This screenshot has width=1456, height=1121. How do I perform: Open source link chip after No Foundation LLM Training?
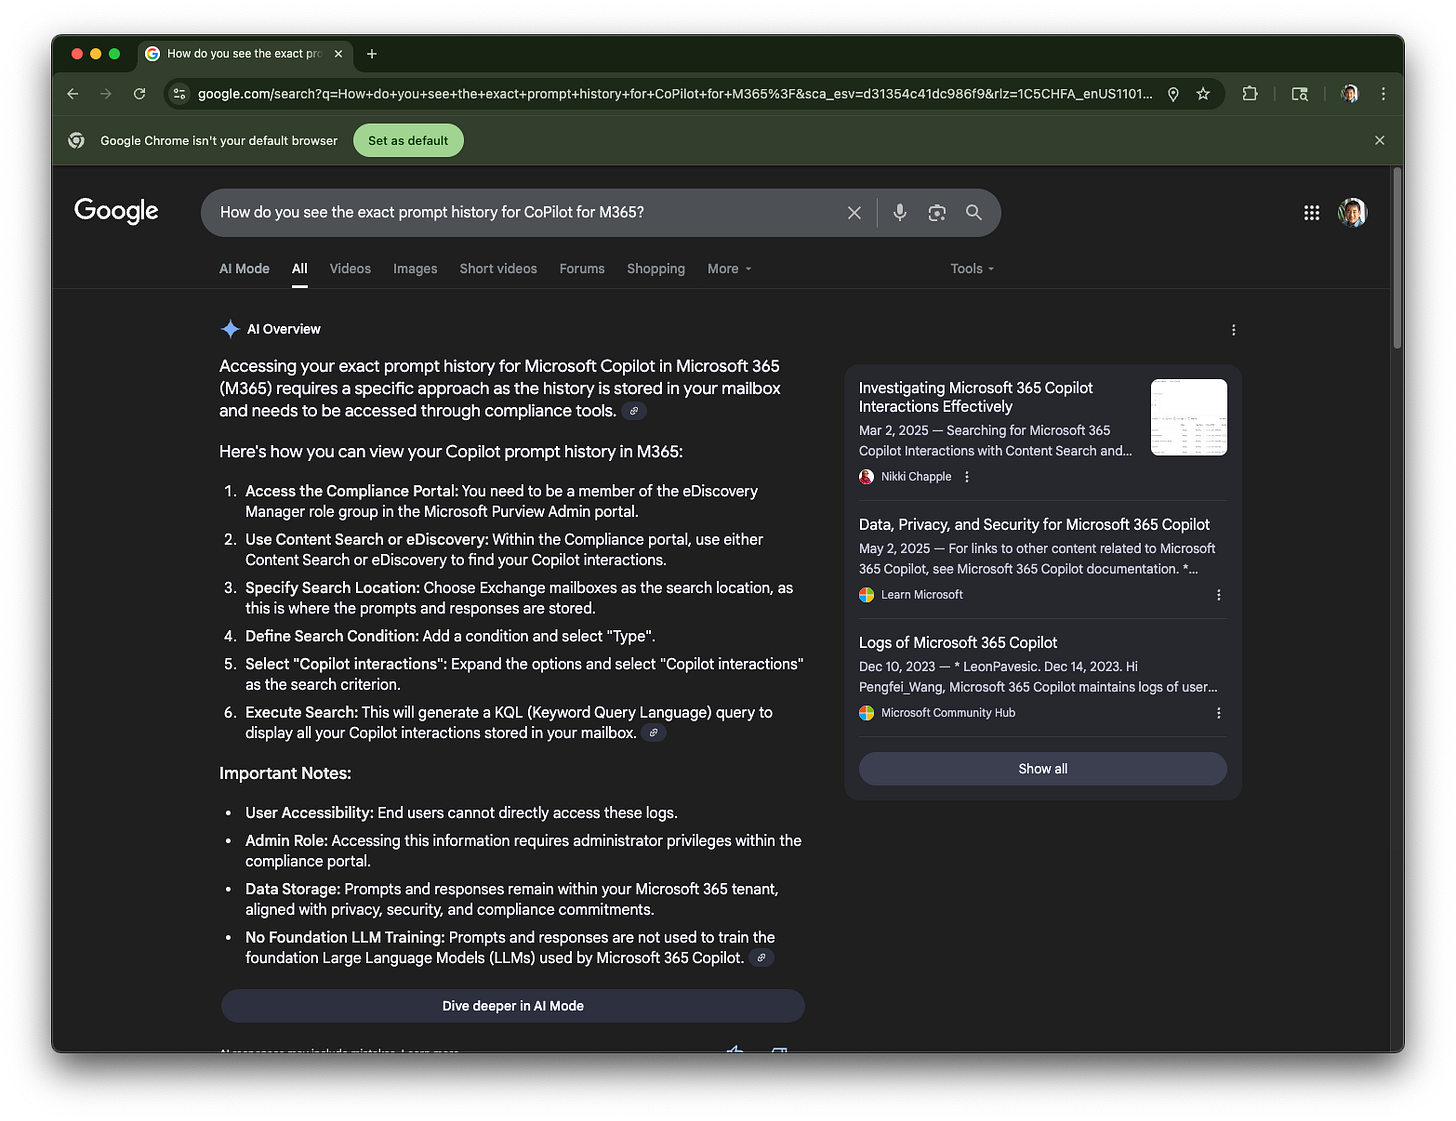[762, 958]
